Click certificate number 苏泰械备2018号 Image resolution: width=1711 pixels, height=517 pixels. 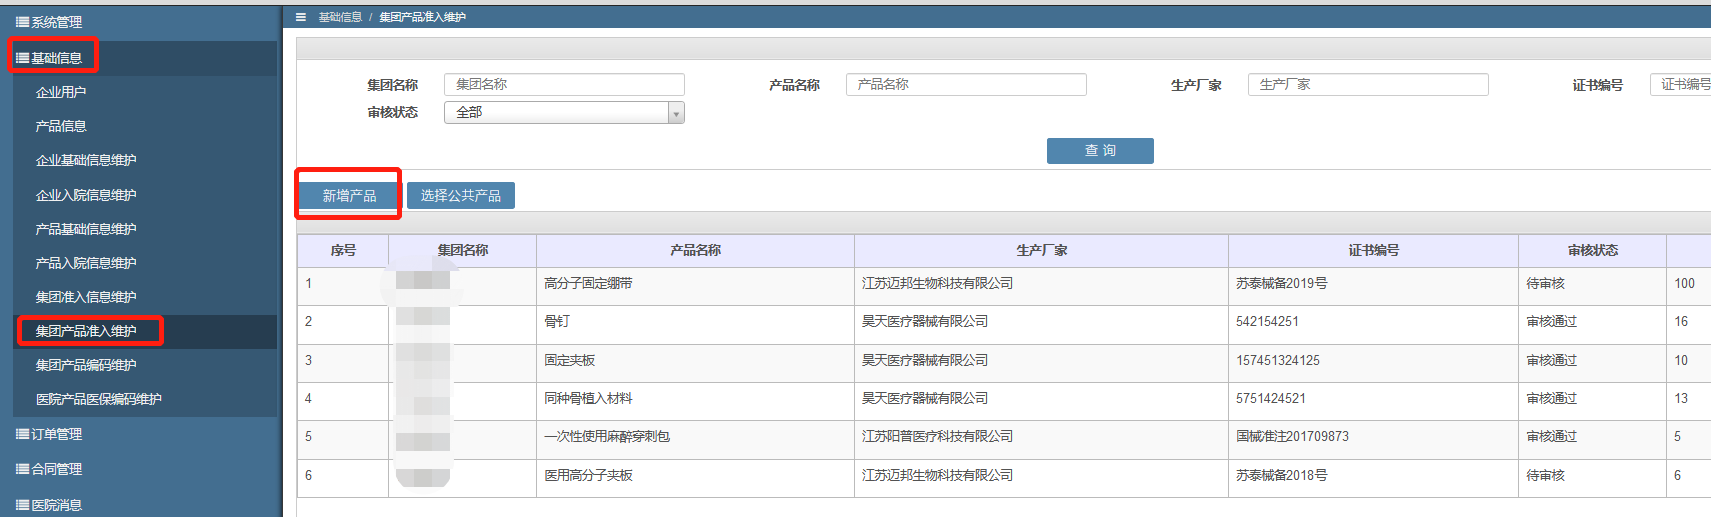point(1282,476)
